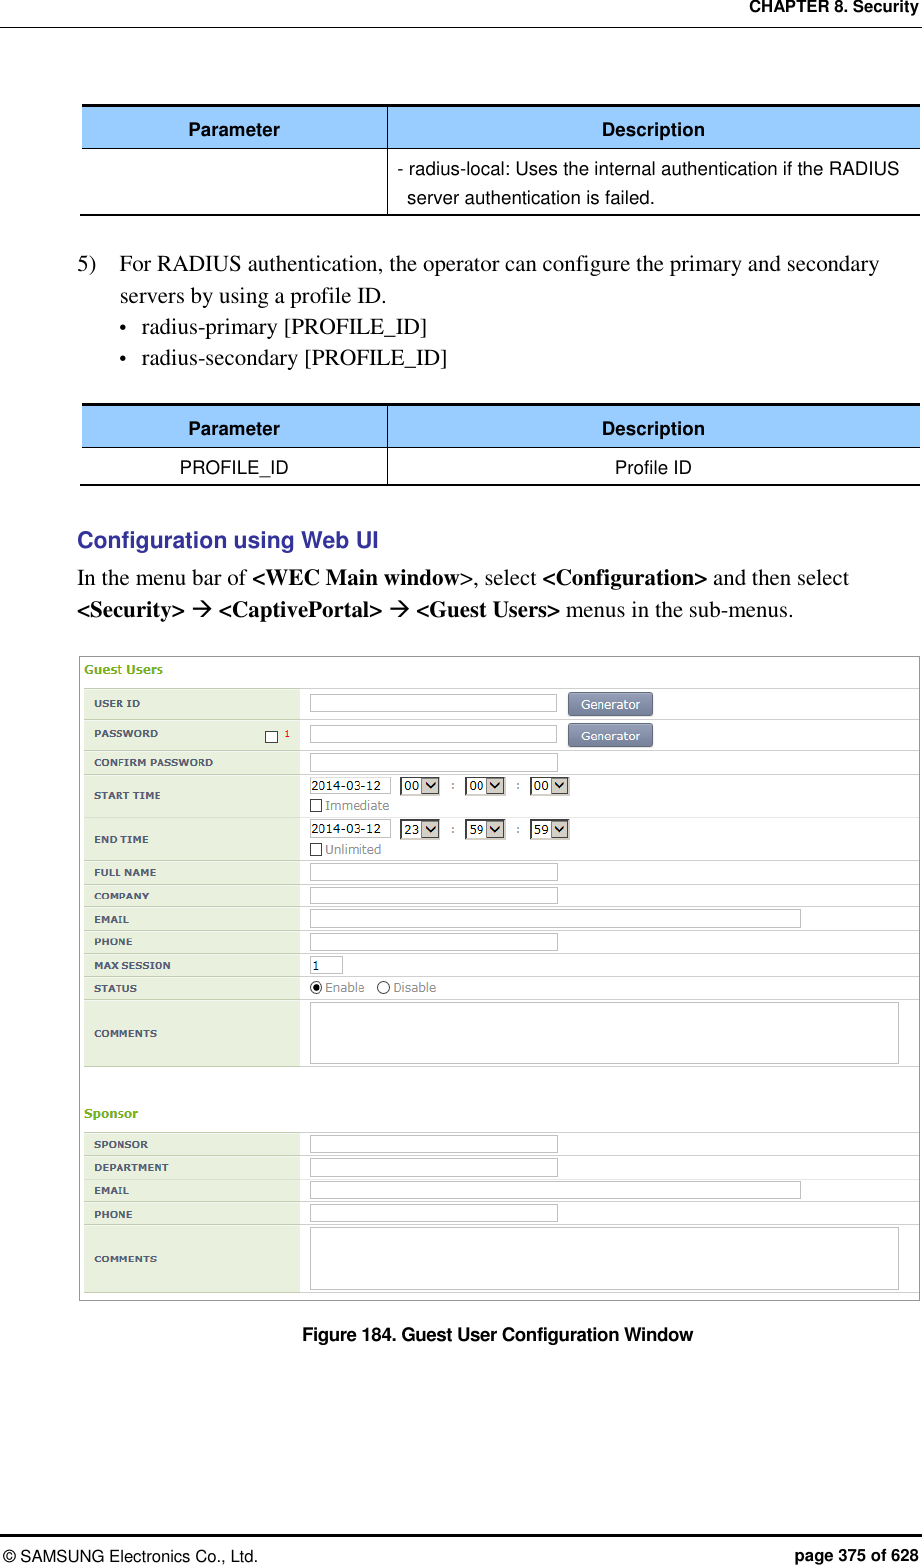Viewport: 922px width, 1565px height.
Task: Click the Generator button next to USER ID
Action: [x=609, y=703]
